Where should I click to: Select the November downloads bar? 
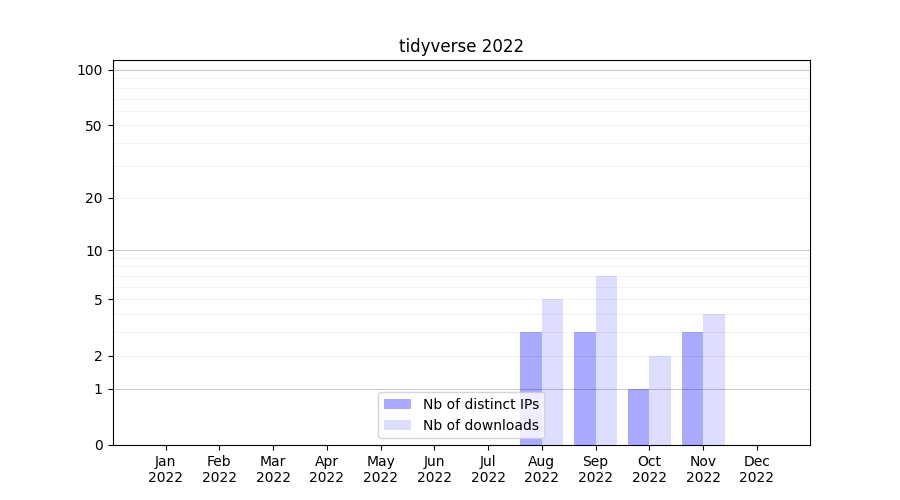click(714, 379)
